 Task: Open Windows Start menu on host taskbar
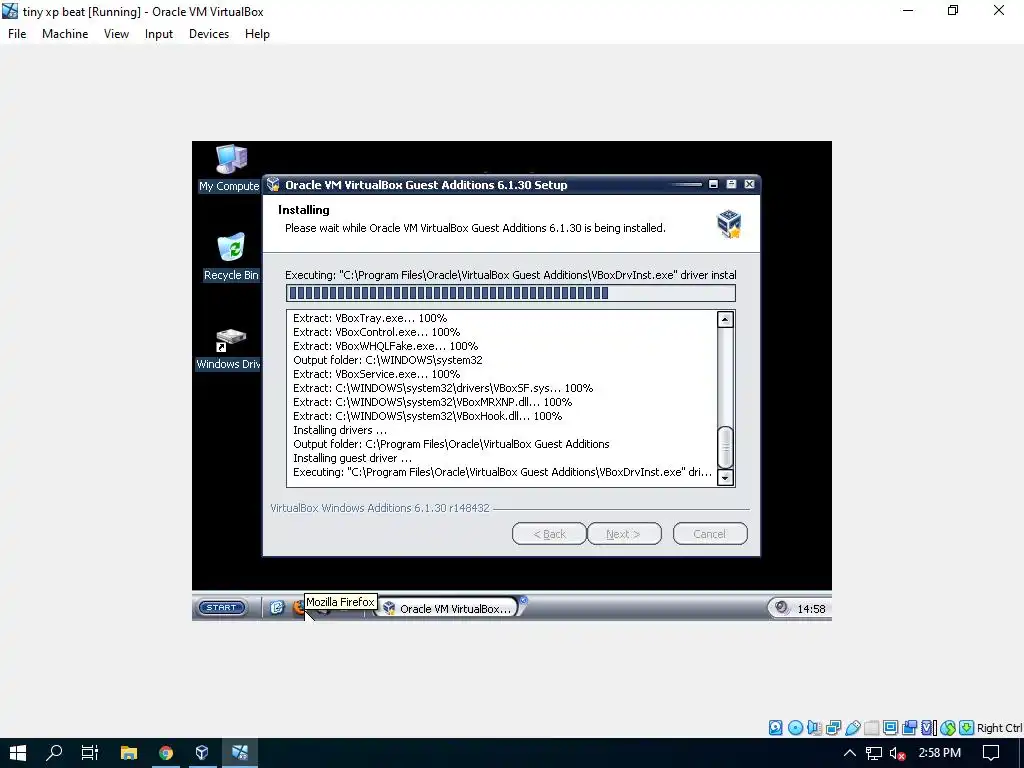tap(18, 753)
